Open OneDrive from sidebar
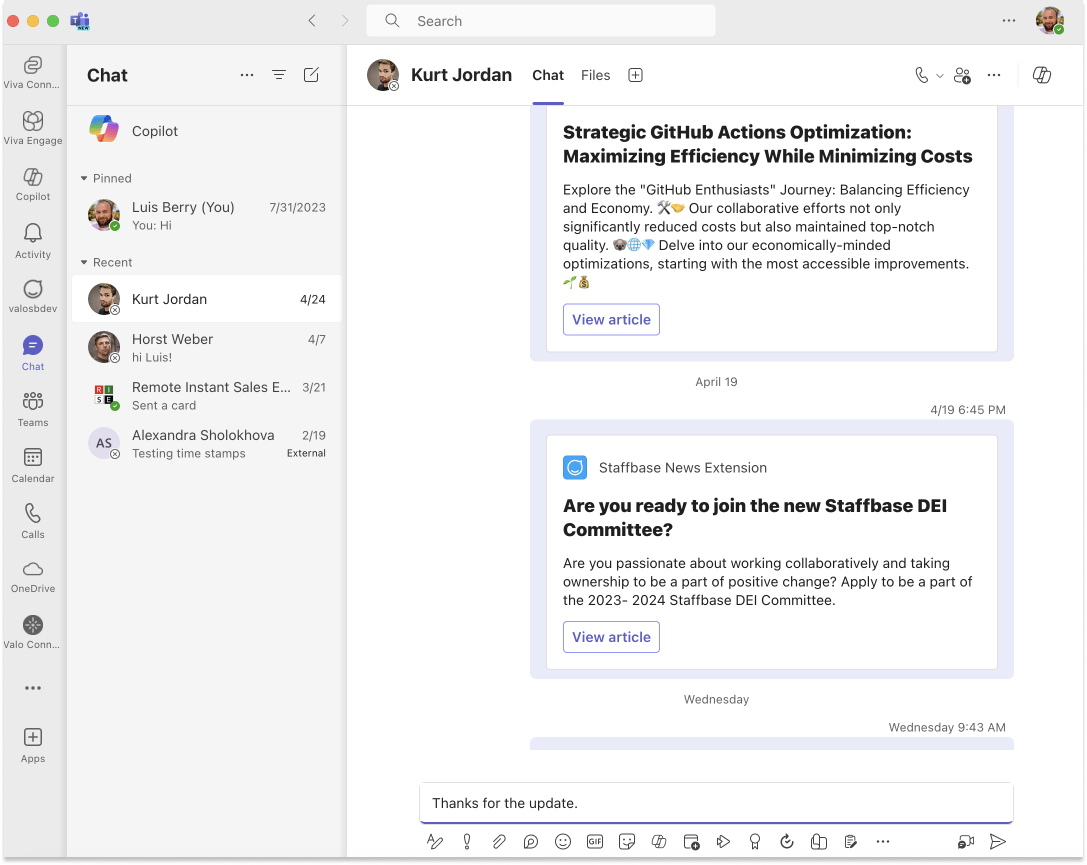 [x=33, y=577]
